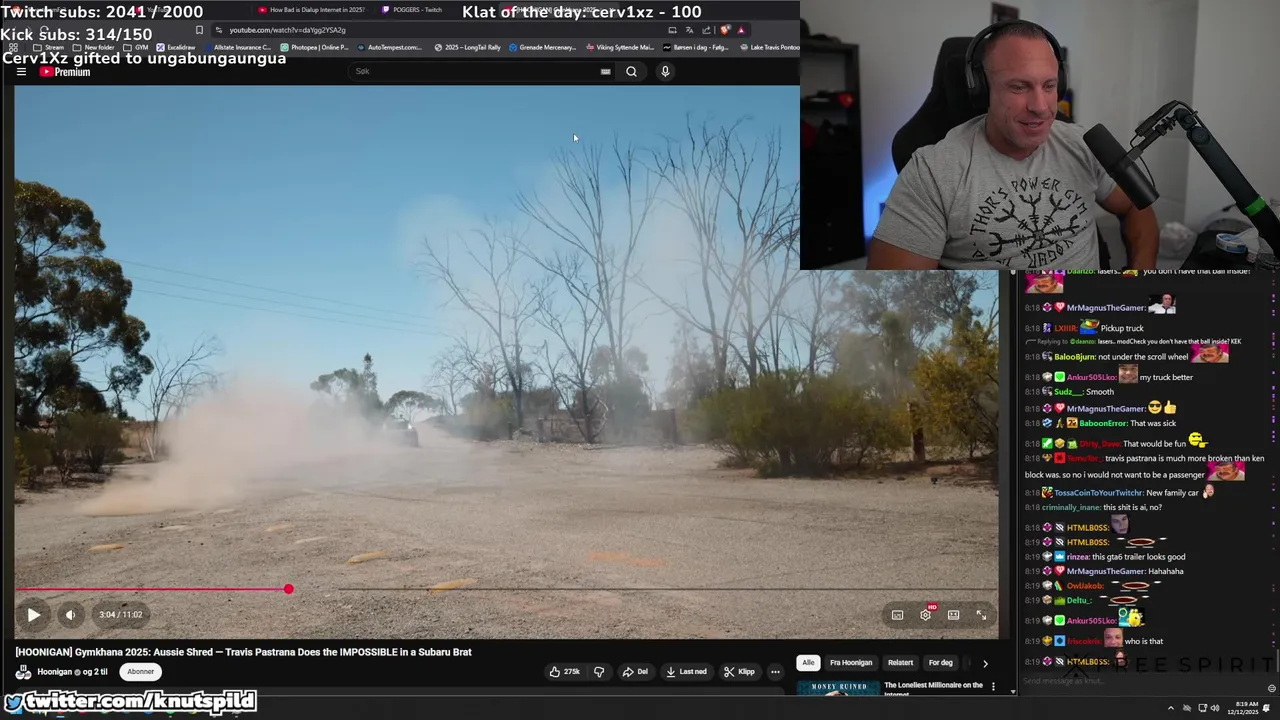Switch to Dialup Internet browser tab

point(311,10)
